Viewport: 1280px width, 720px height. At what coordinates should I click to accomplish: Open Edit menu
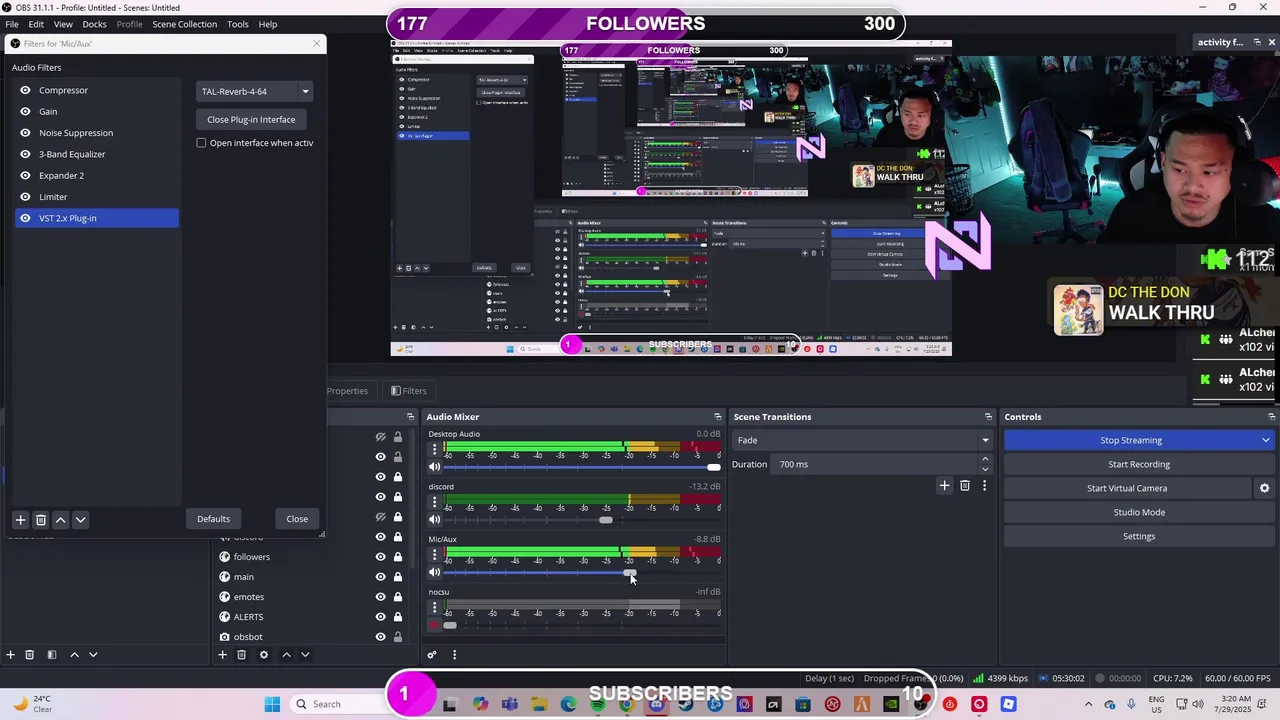tap(36, 24)
